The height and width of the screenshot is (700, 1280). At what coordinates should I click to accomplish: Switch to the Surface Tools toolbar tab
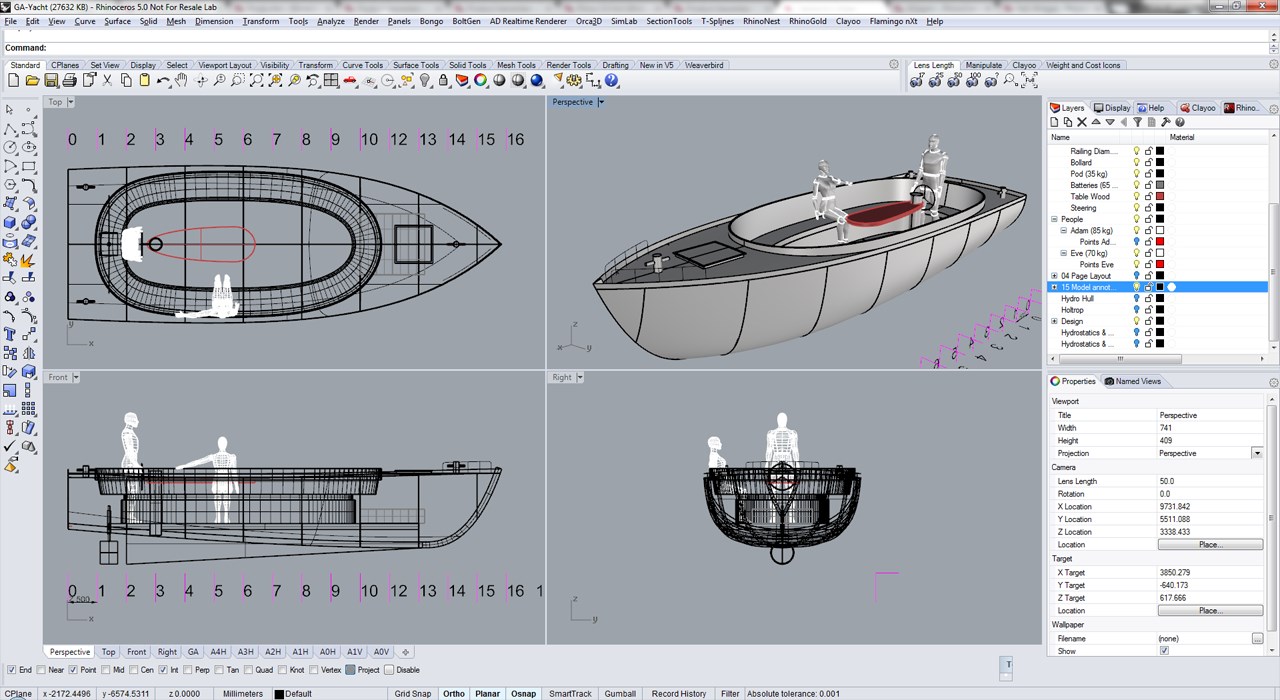(415, 65)
